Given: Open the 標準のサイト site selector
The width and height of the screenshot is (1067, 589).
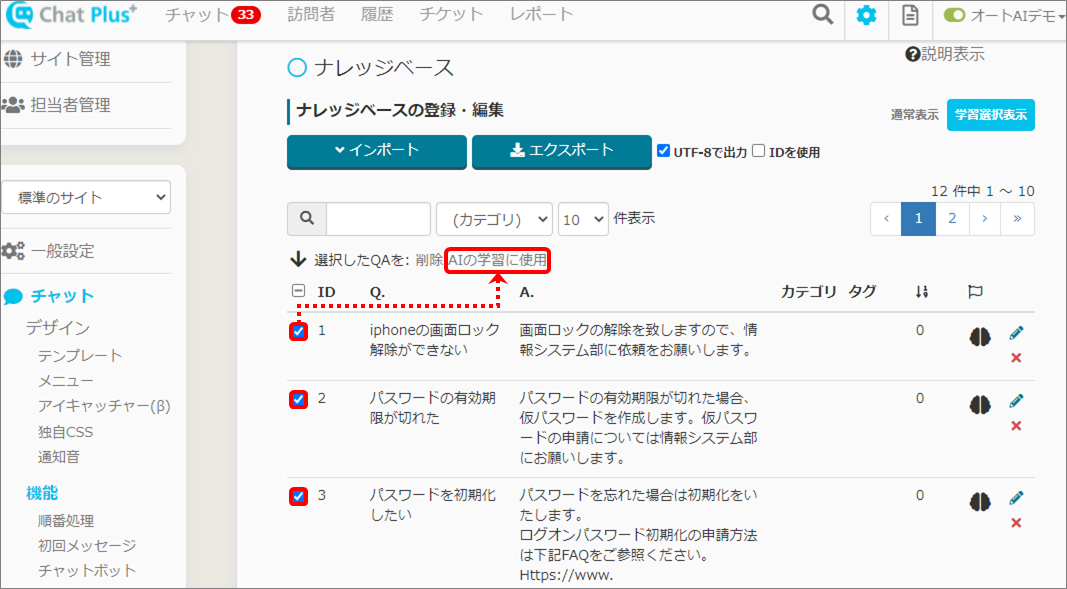Looking at the screenshot, I should point(86,197).
